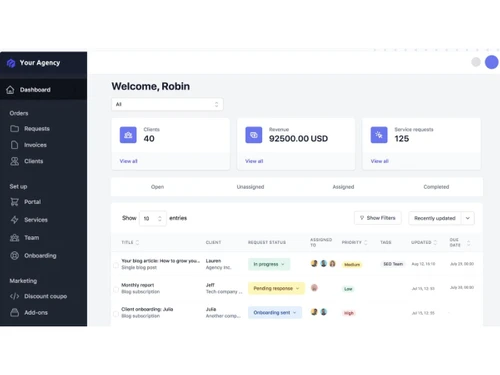Click View all under Service requests card
Viewport: 500px width, 375px height.
(x=379, y=161)
